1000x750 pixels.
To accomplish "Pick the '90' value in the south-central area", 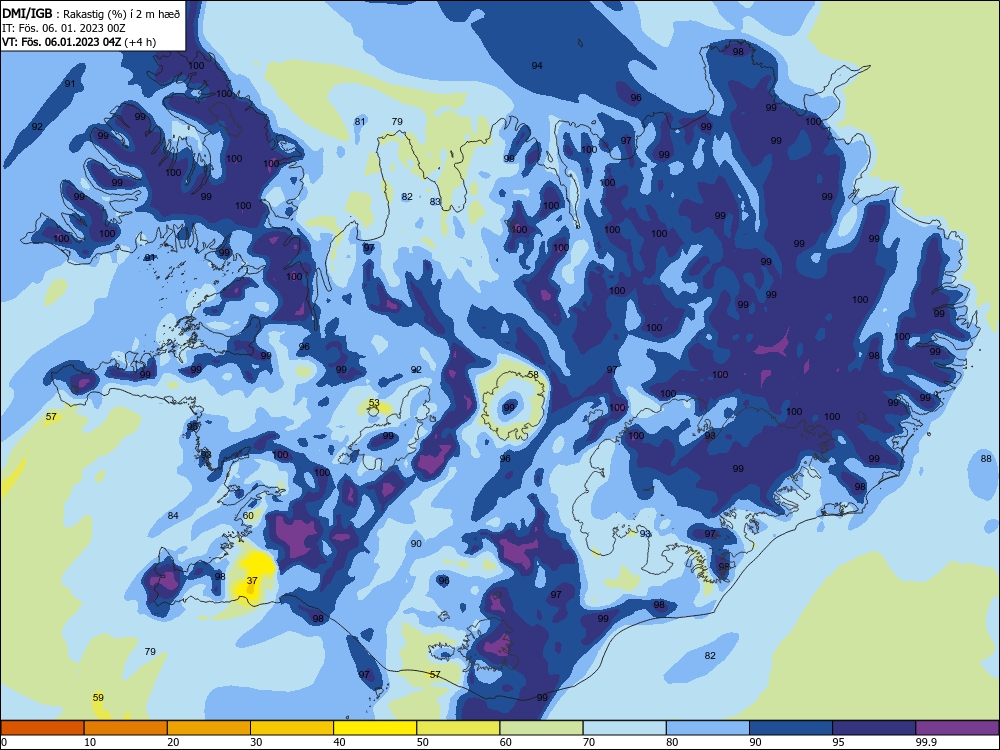I will [416, 543].
